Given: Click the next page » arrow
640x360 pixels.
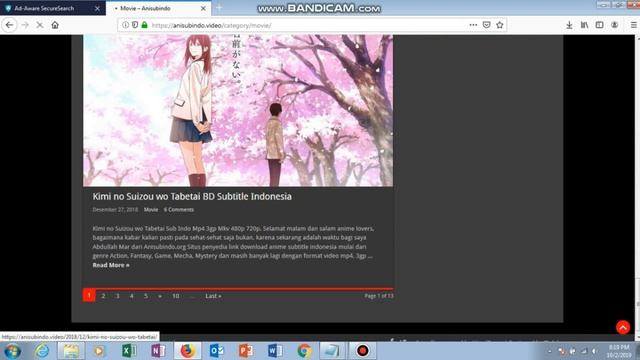Looking at the screenshot, I should coord(160,296).
